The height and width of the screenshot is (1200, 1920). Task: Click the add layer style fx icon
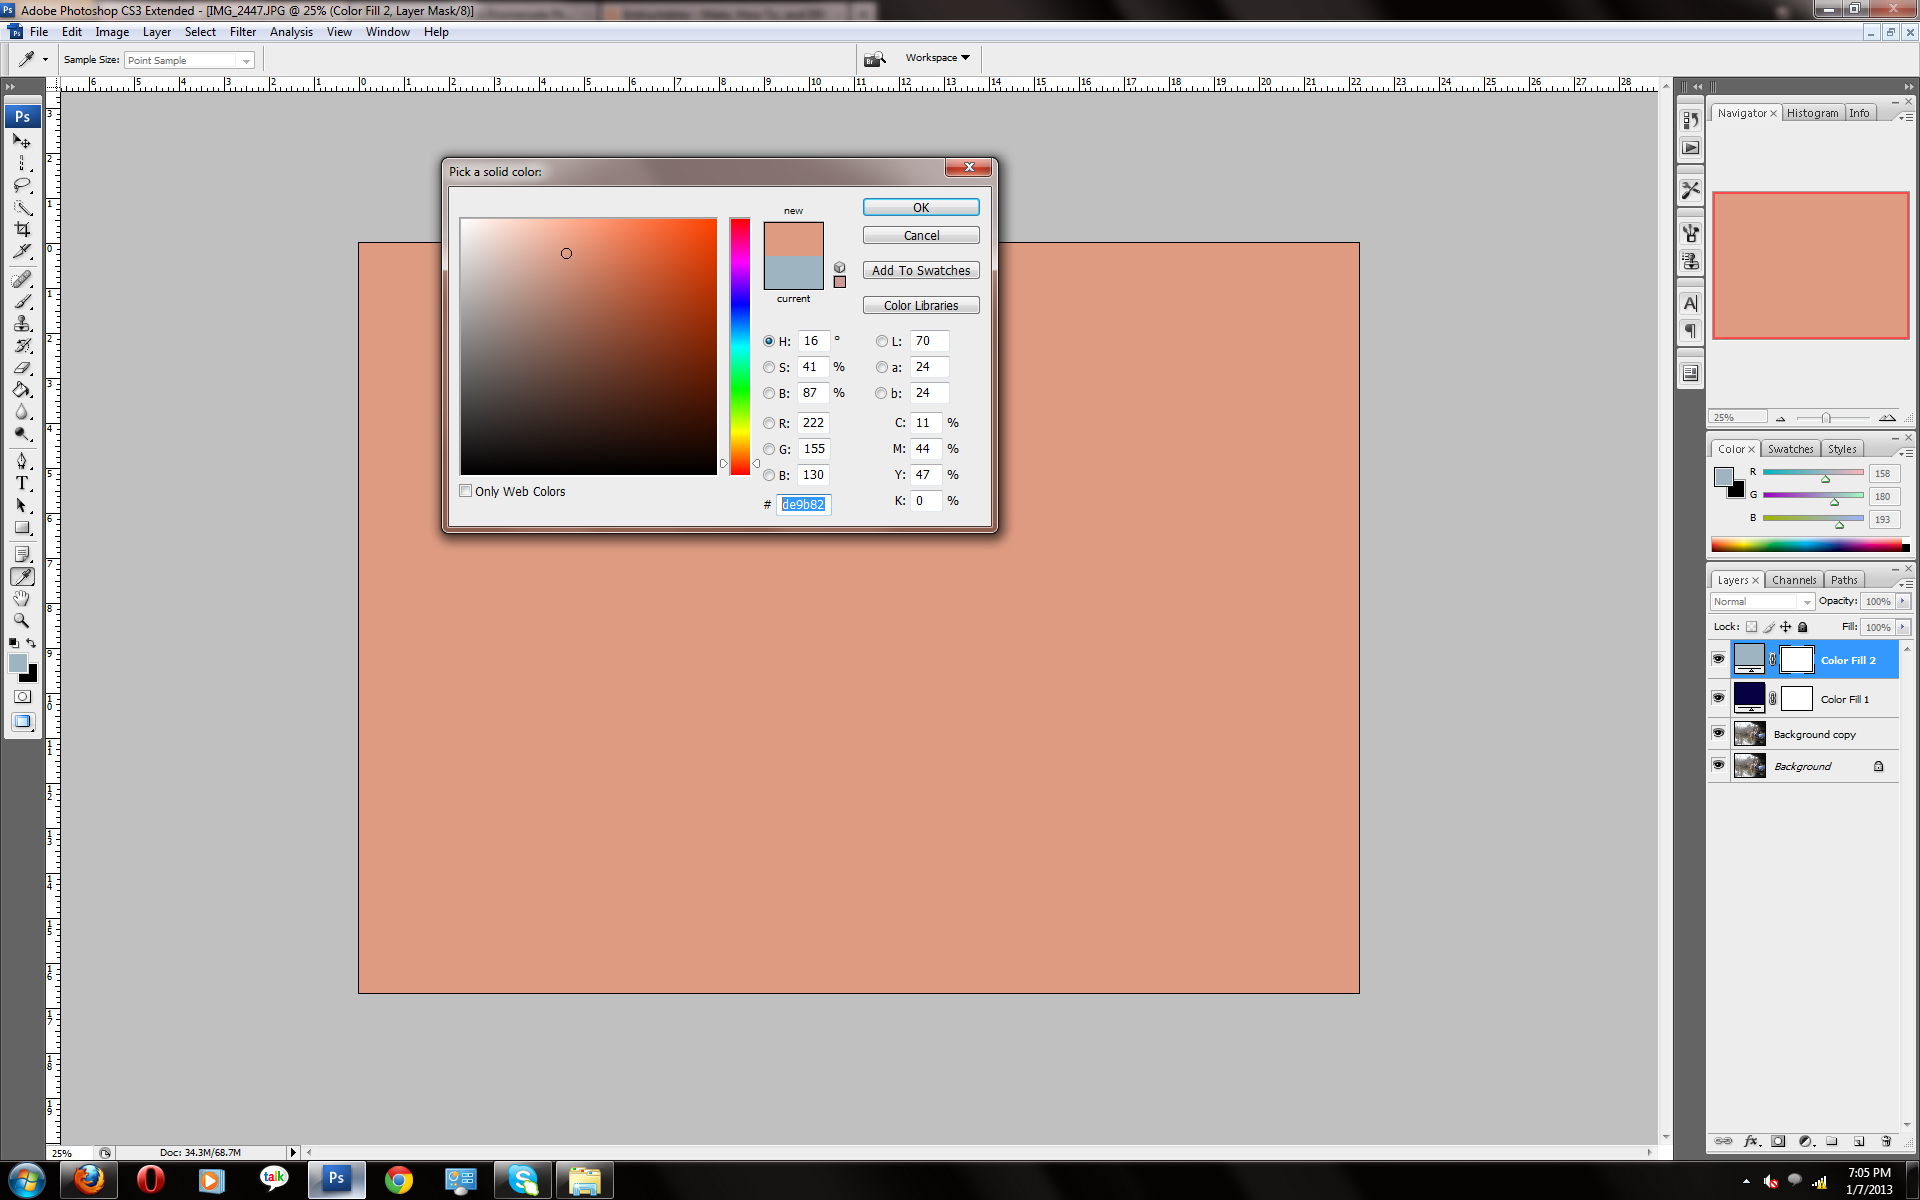pyautogui.click(x=1751, y=1141)
